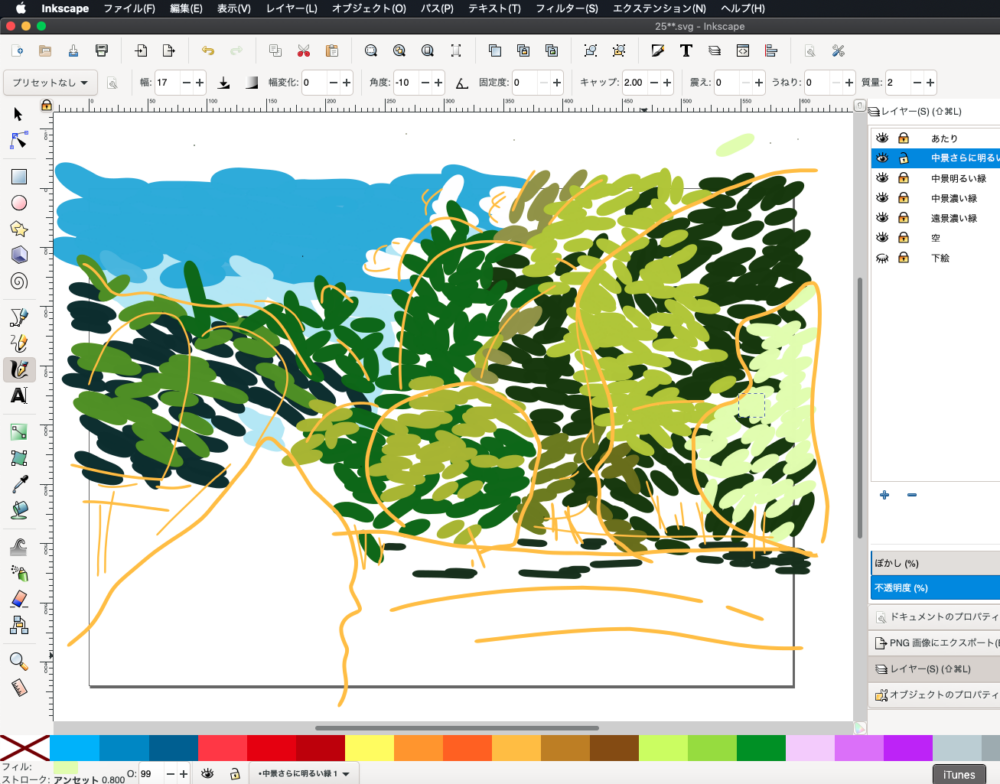This screenshot has width=1000, height=784.
Task: Open the エクステンション(N) menu
Action: pos(659,8)
